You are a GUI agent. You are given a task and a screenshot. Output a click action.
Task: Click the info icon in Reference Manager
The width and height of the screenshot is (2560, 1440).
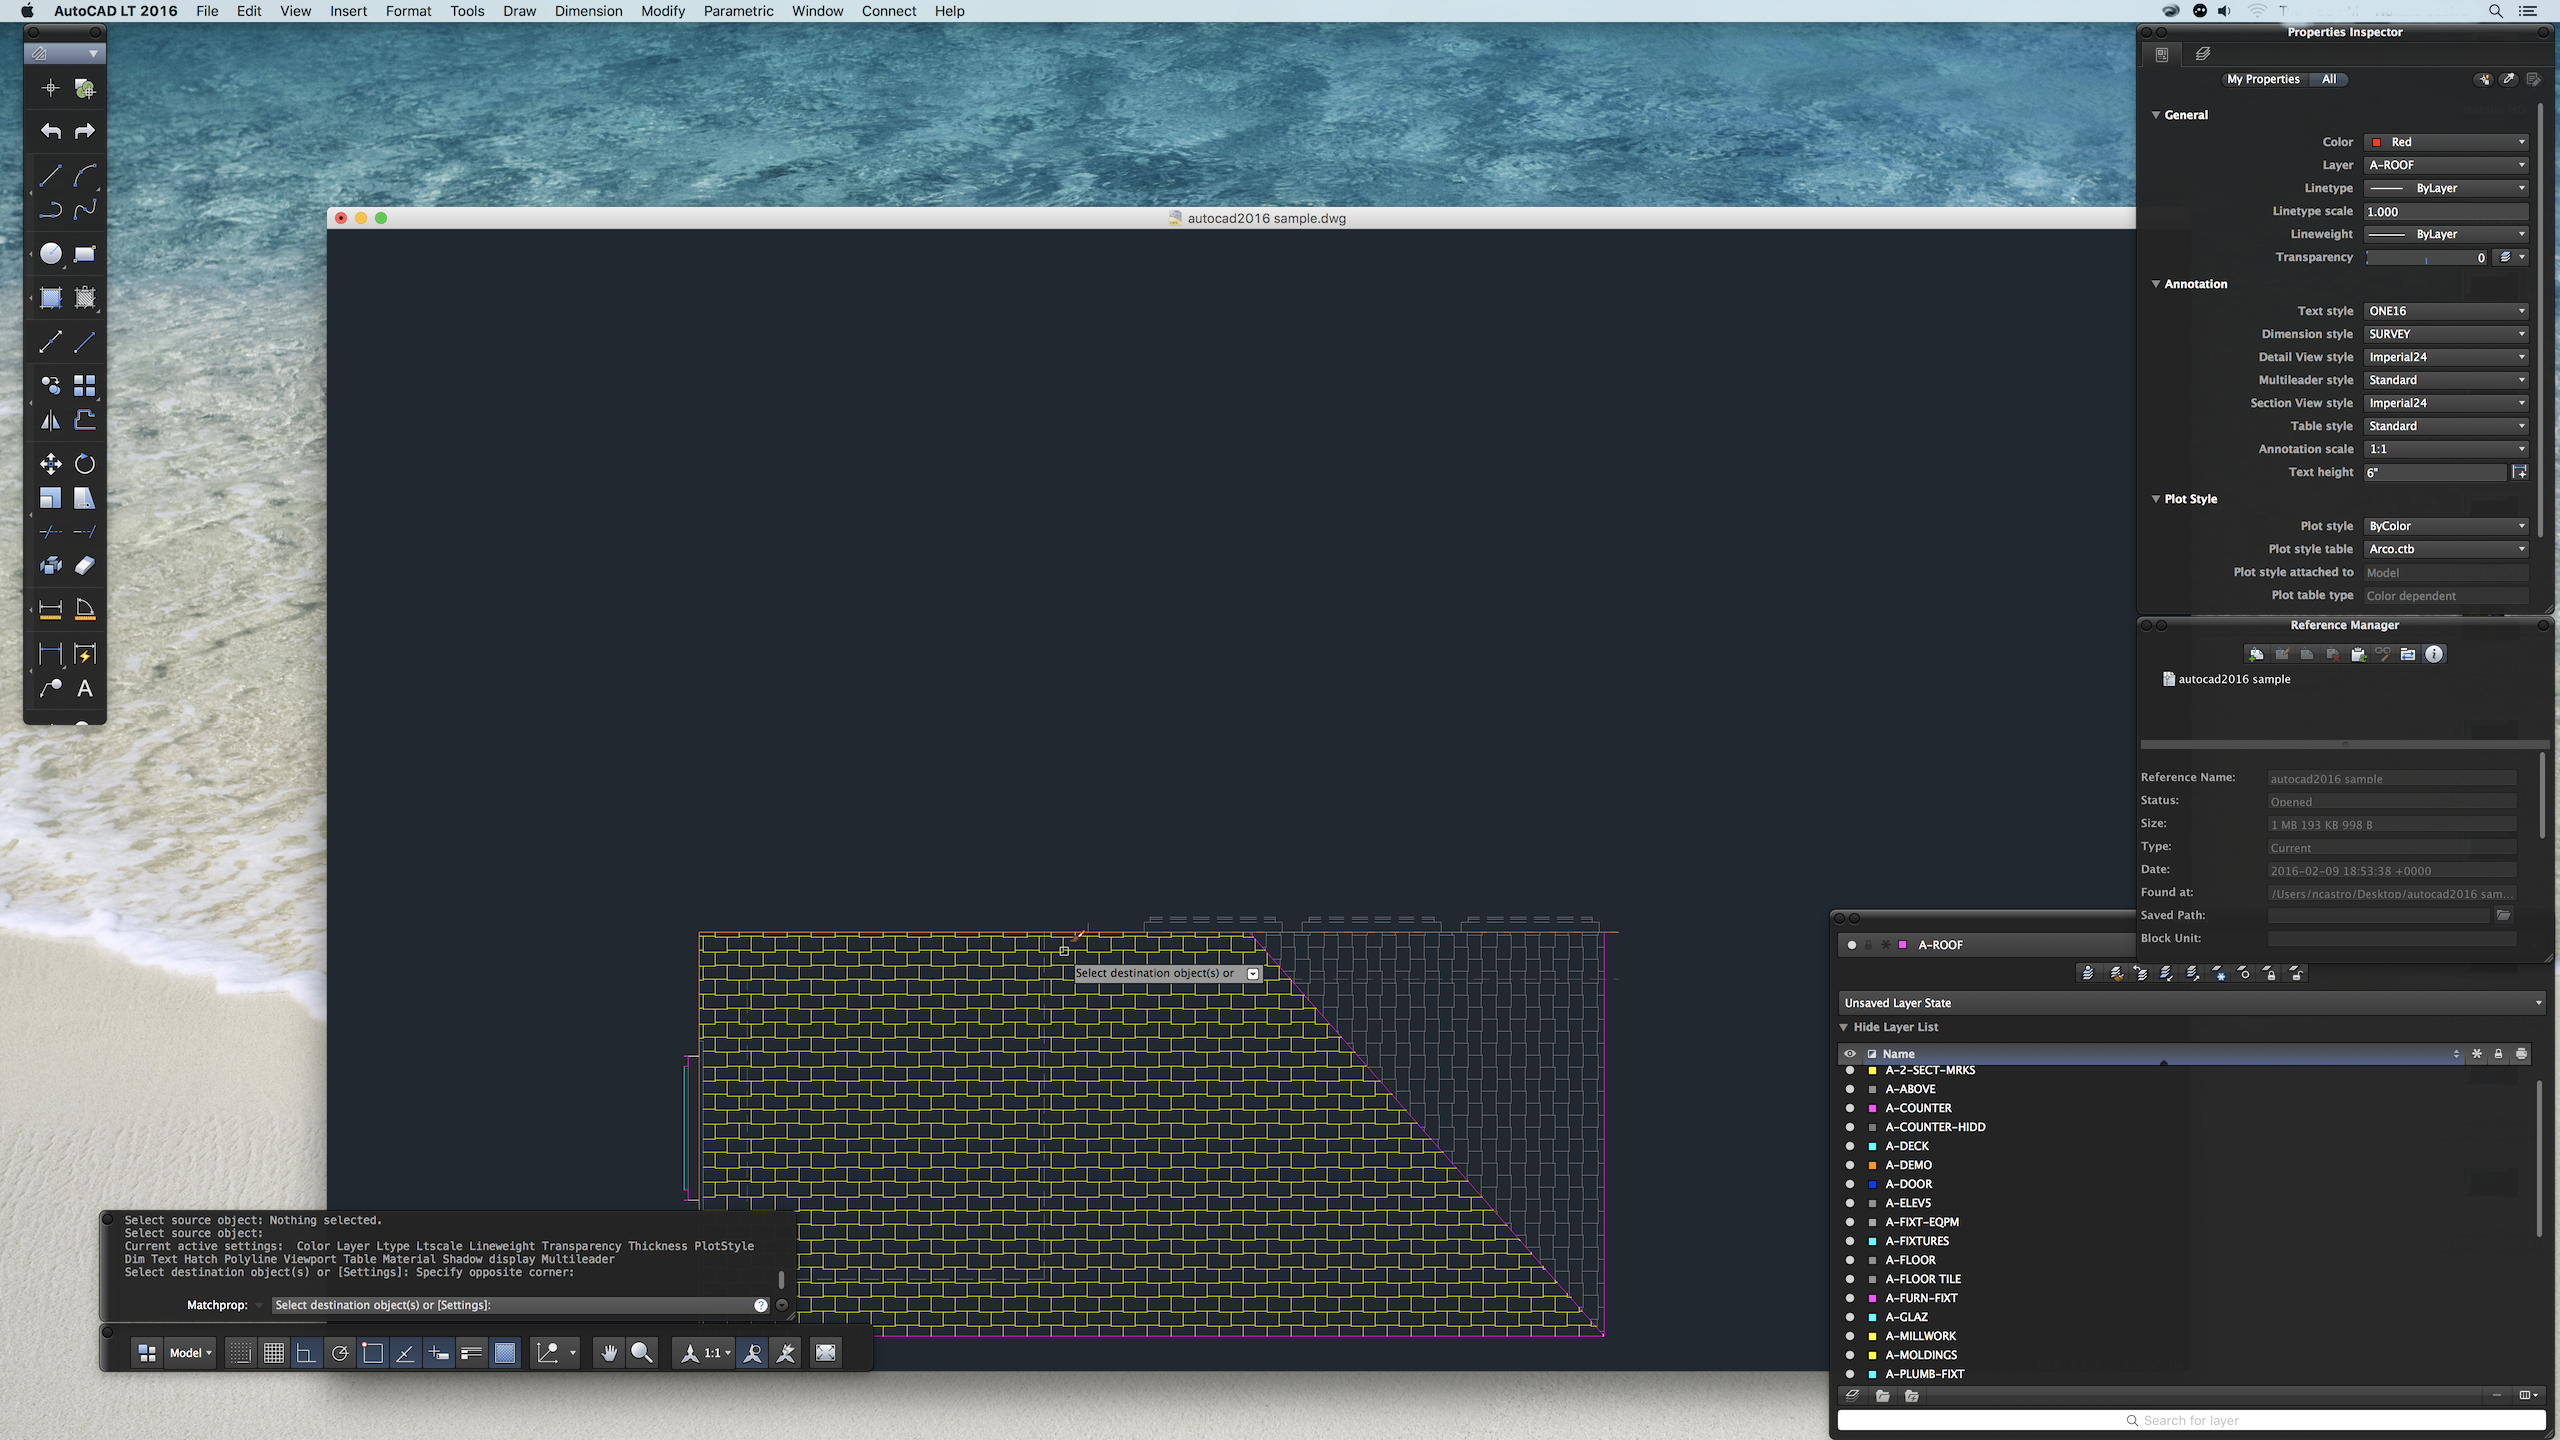[x=2434, y=654]
